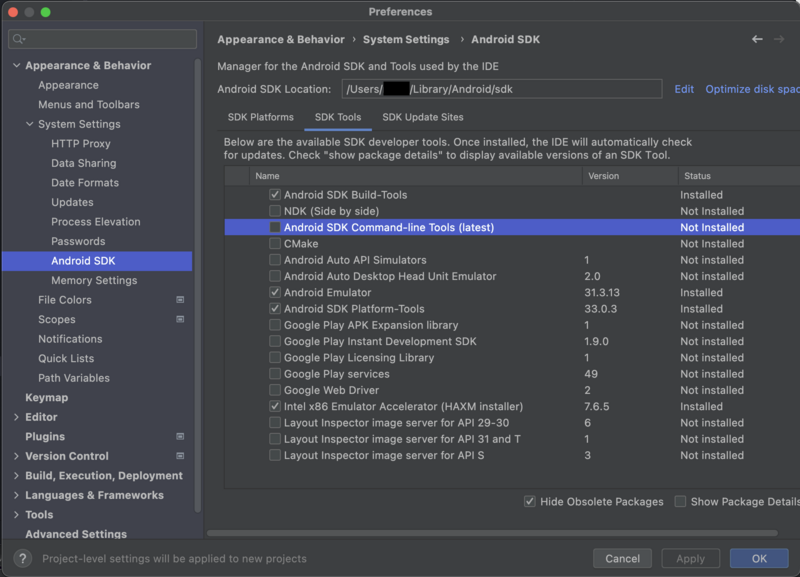
Task: Click the Apply button
Action: 690,558
